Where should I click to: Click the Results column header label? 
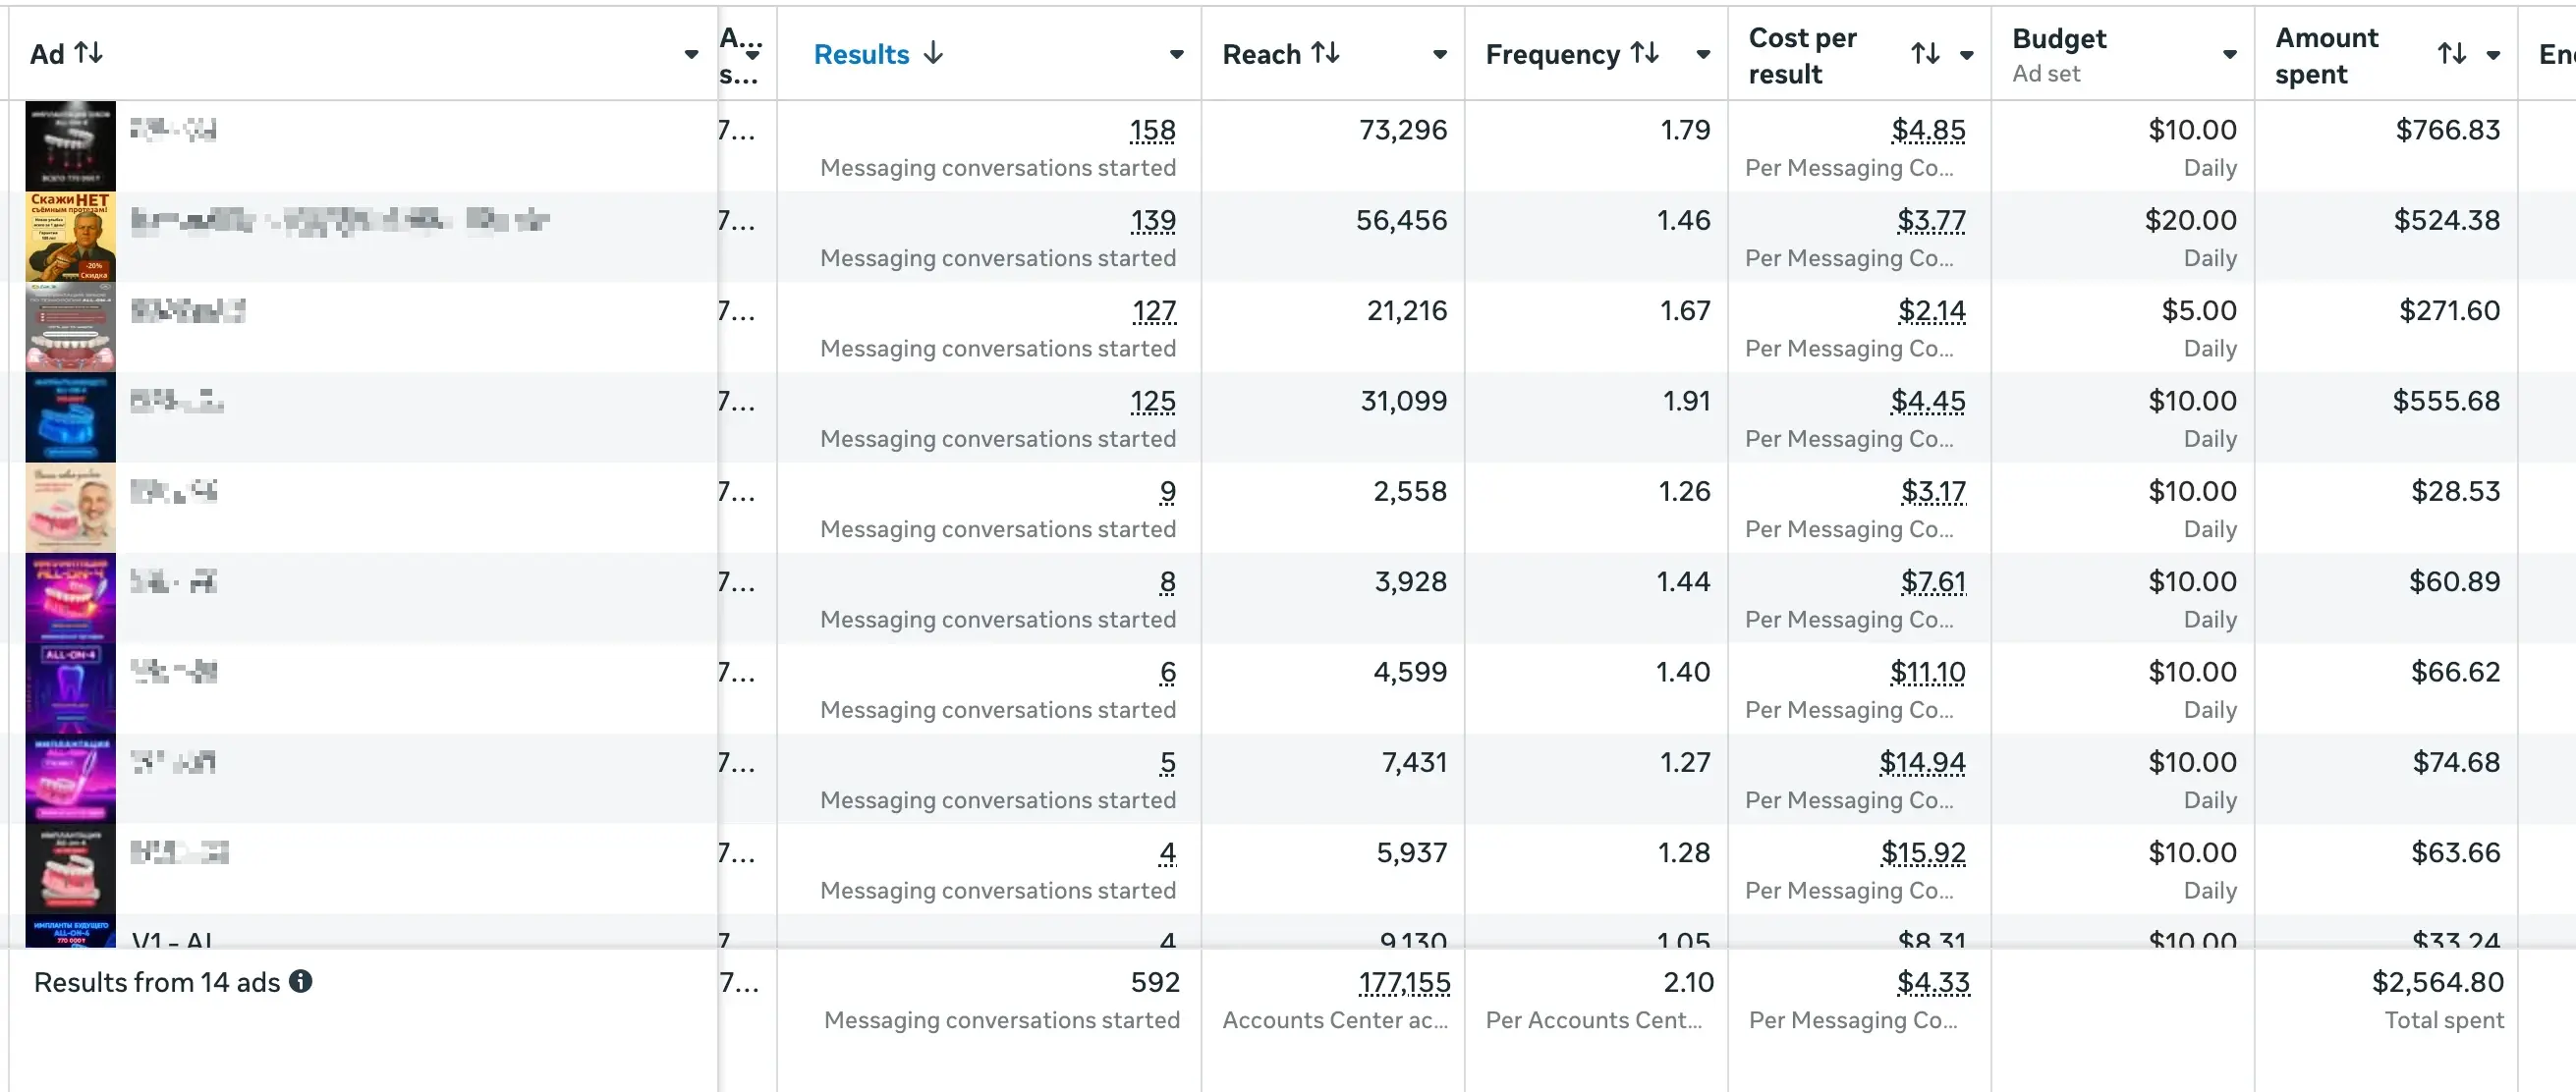click(861, 54)
